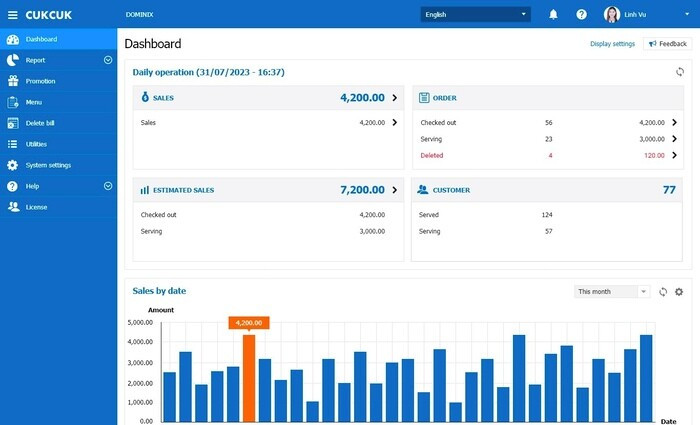The image size is (700, 425).
Task: Open the notifications bell
Action: coord(553,14)
